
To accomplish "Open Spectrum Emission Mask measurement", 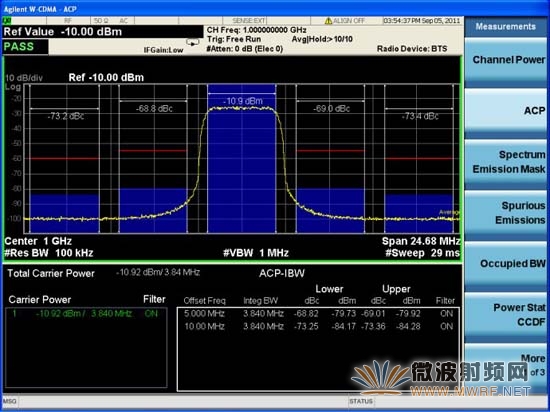I will coord(505,162).
